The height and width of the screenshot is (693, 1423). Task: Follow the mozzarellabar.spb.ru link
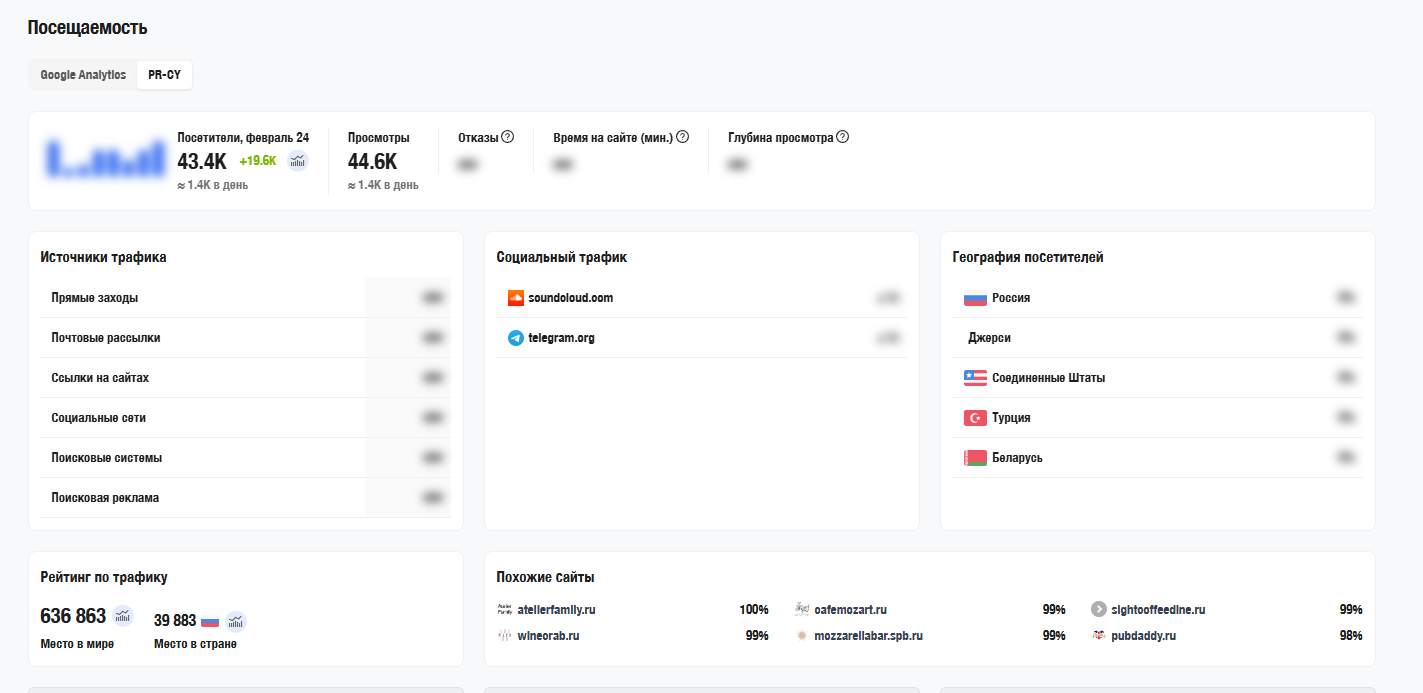tap(868, 635)
